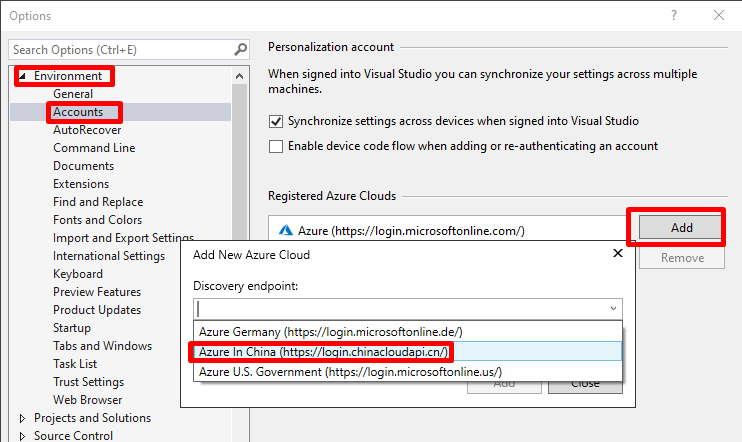Click the search magnifier icon in Options
The width and height of the screenshot is (742, 442).
pyautogui.click(x=241, y=49)
